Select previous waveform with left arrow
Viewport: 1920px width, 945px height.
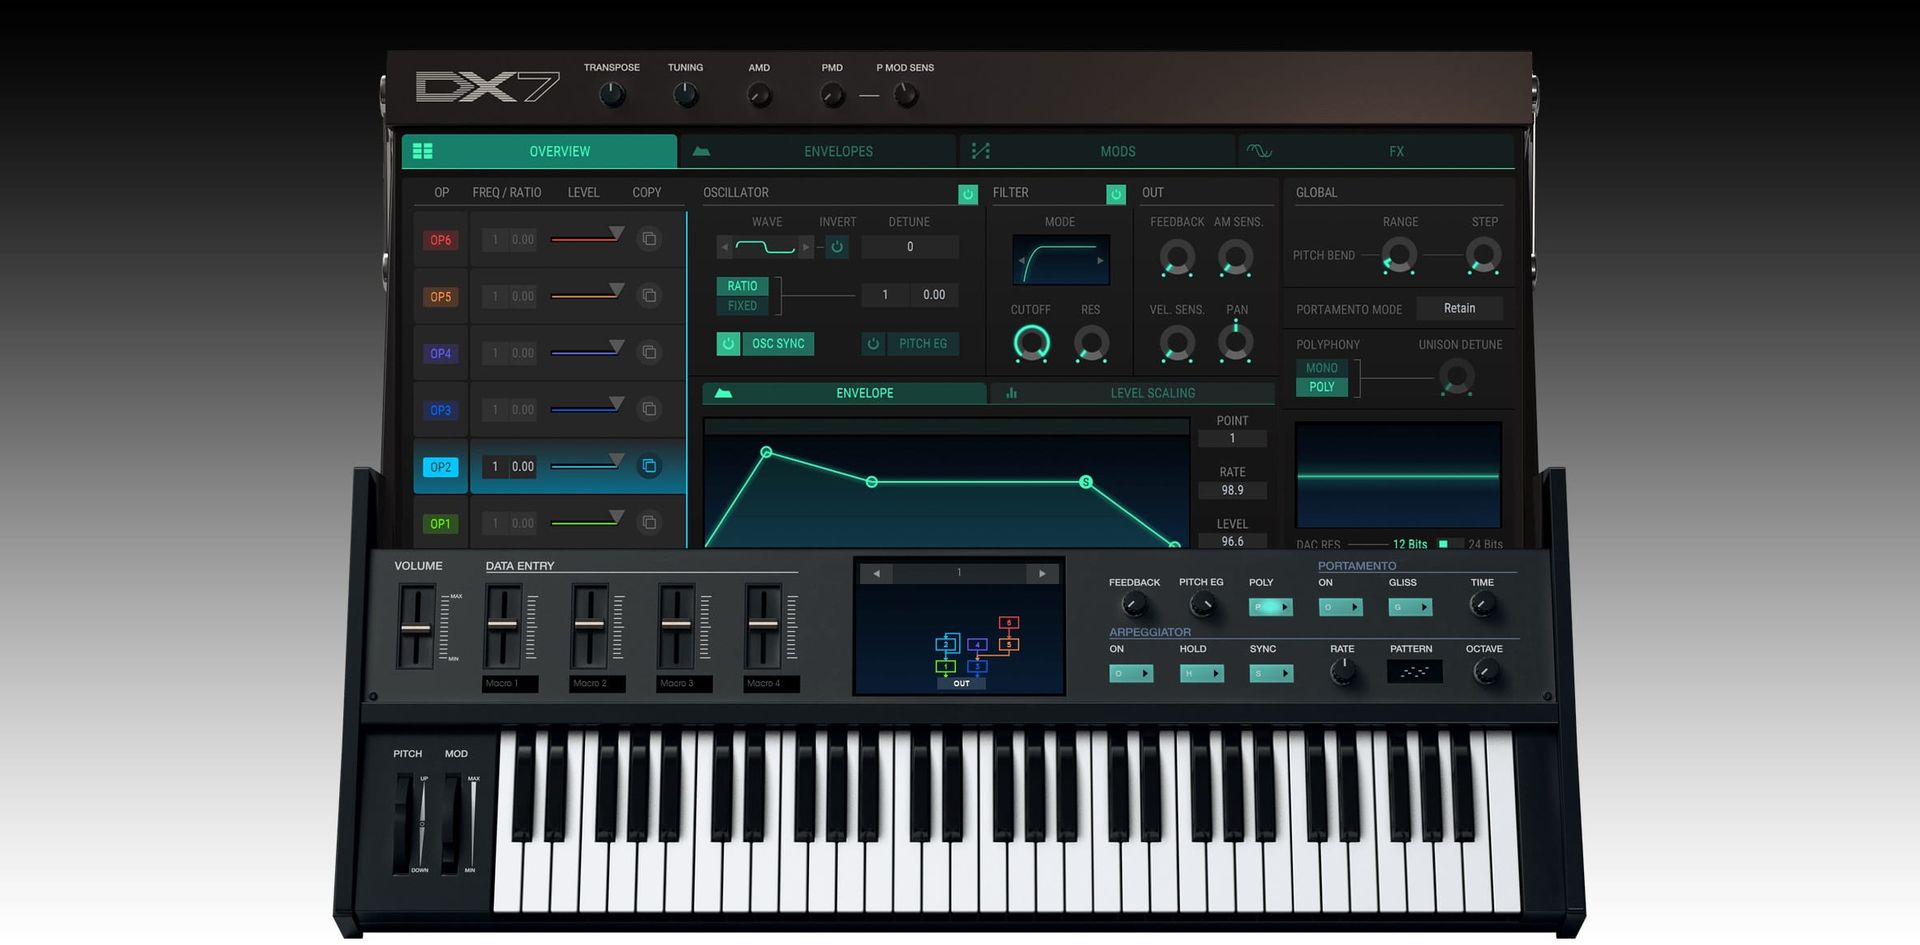(725, 247)
